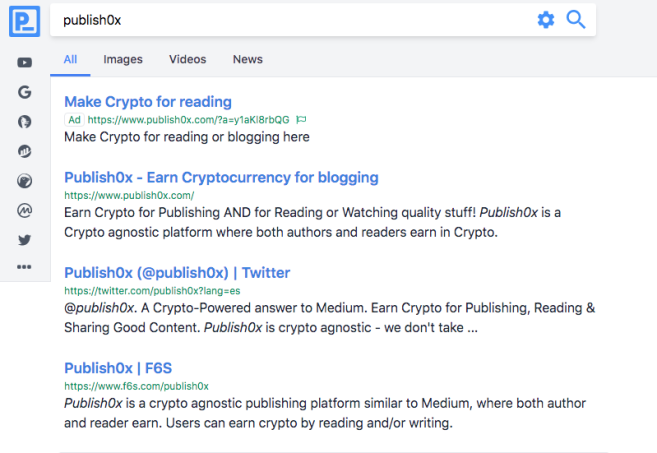Select the All results tab

click(70, 60)
